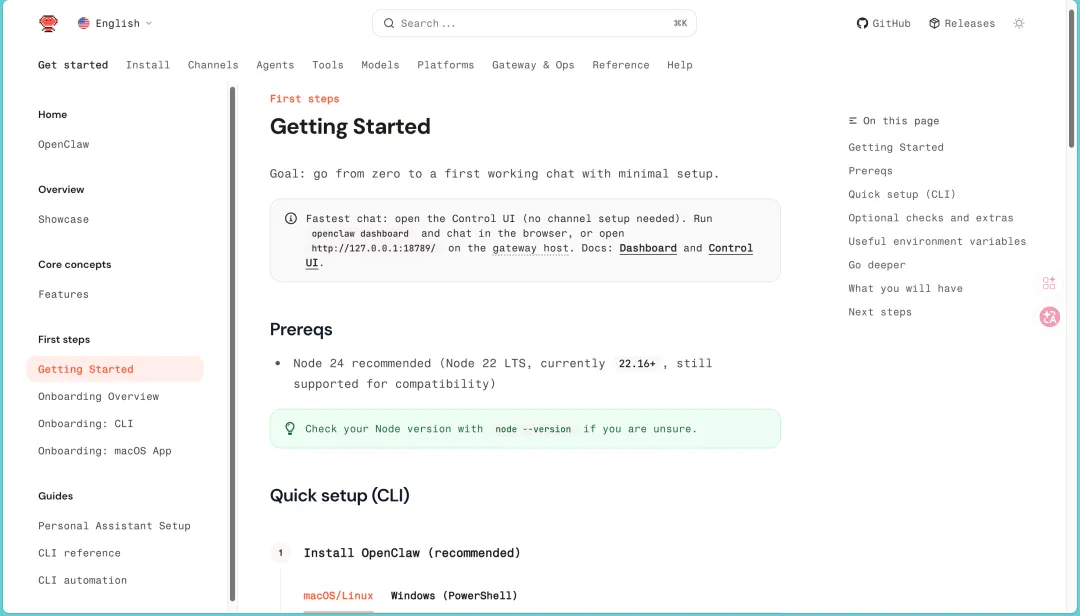Switch to the Gateway & Ops tab
This screenshot has height=616, width=1080.
click(533, 65)
